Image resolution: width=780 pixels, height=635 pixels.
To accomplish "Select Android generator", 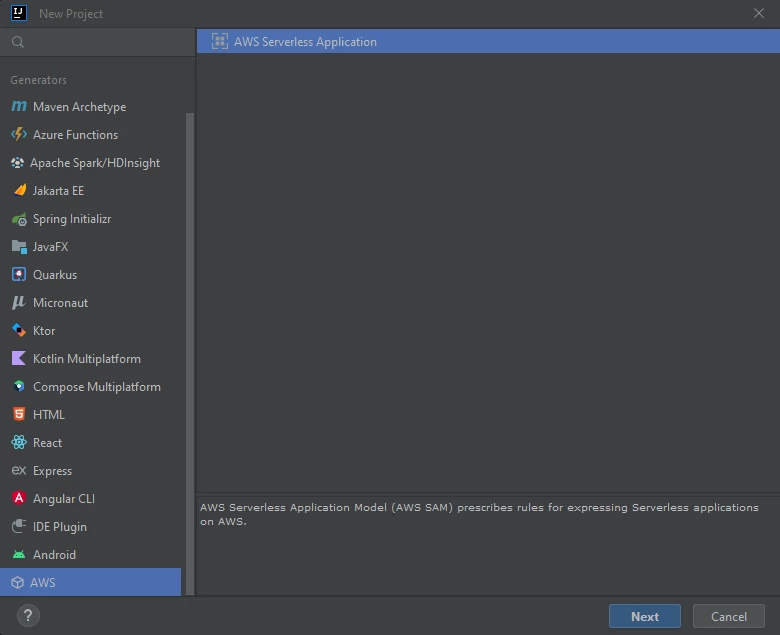I will (x=91, y=554).
